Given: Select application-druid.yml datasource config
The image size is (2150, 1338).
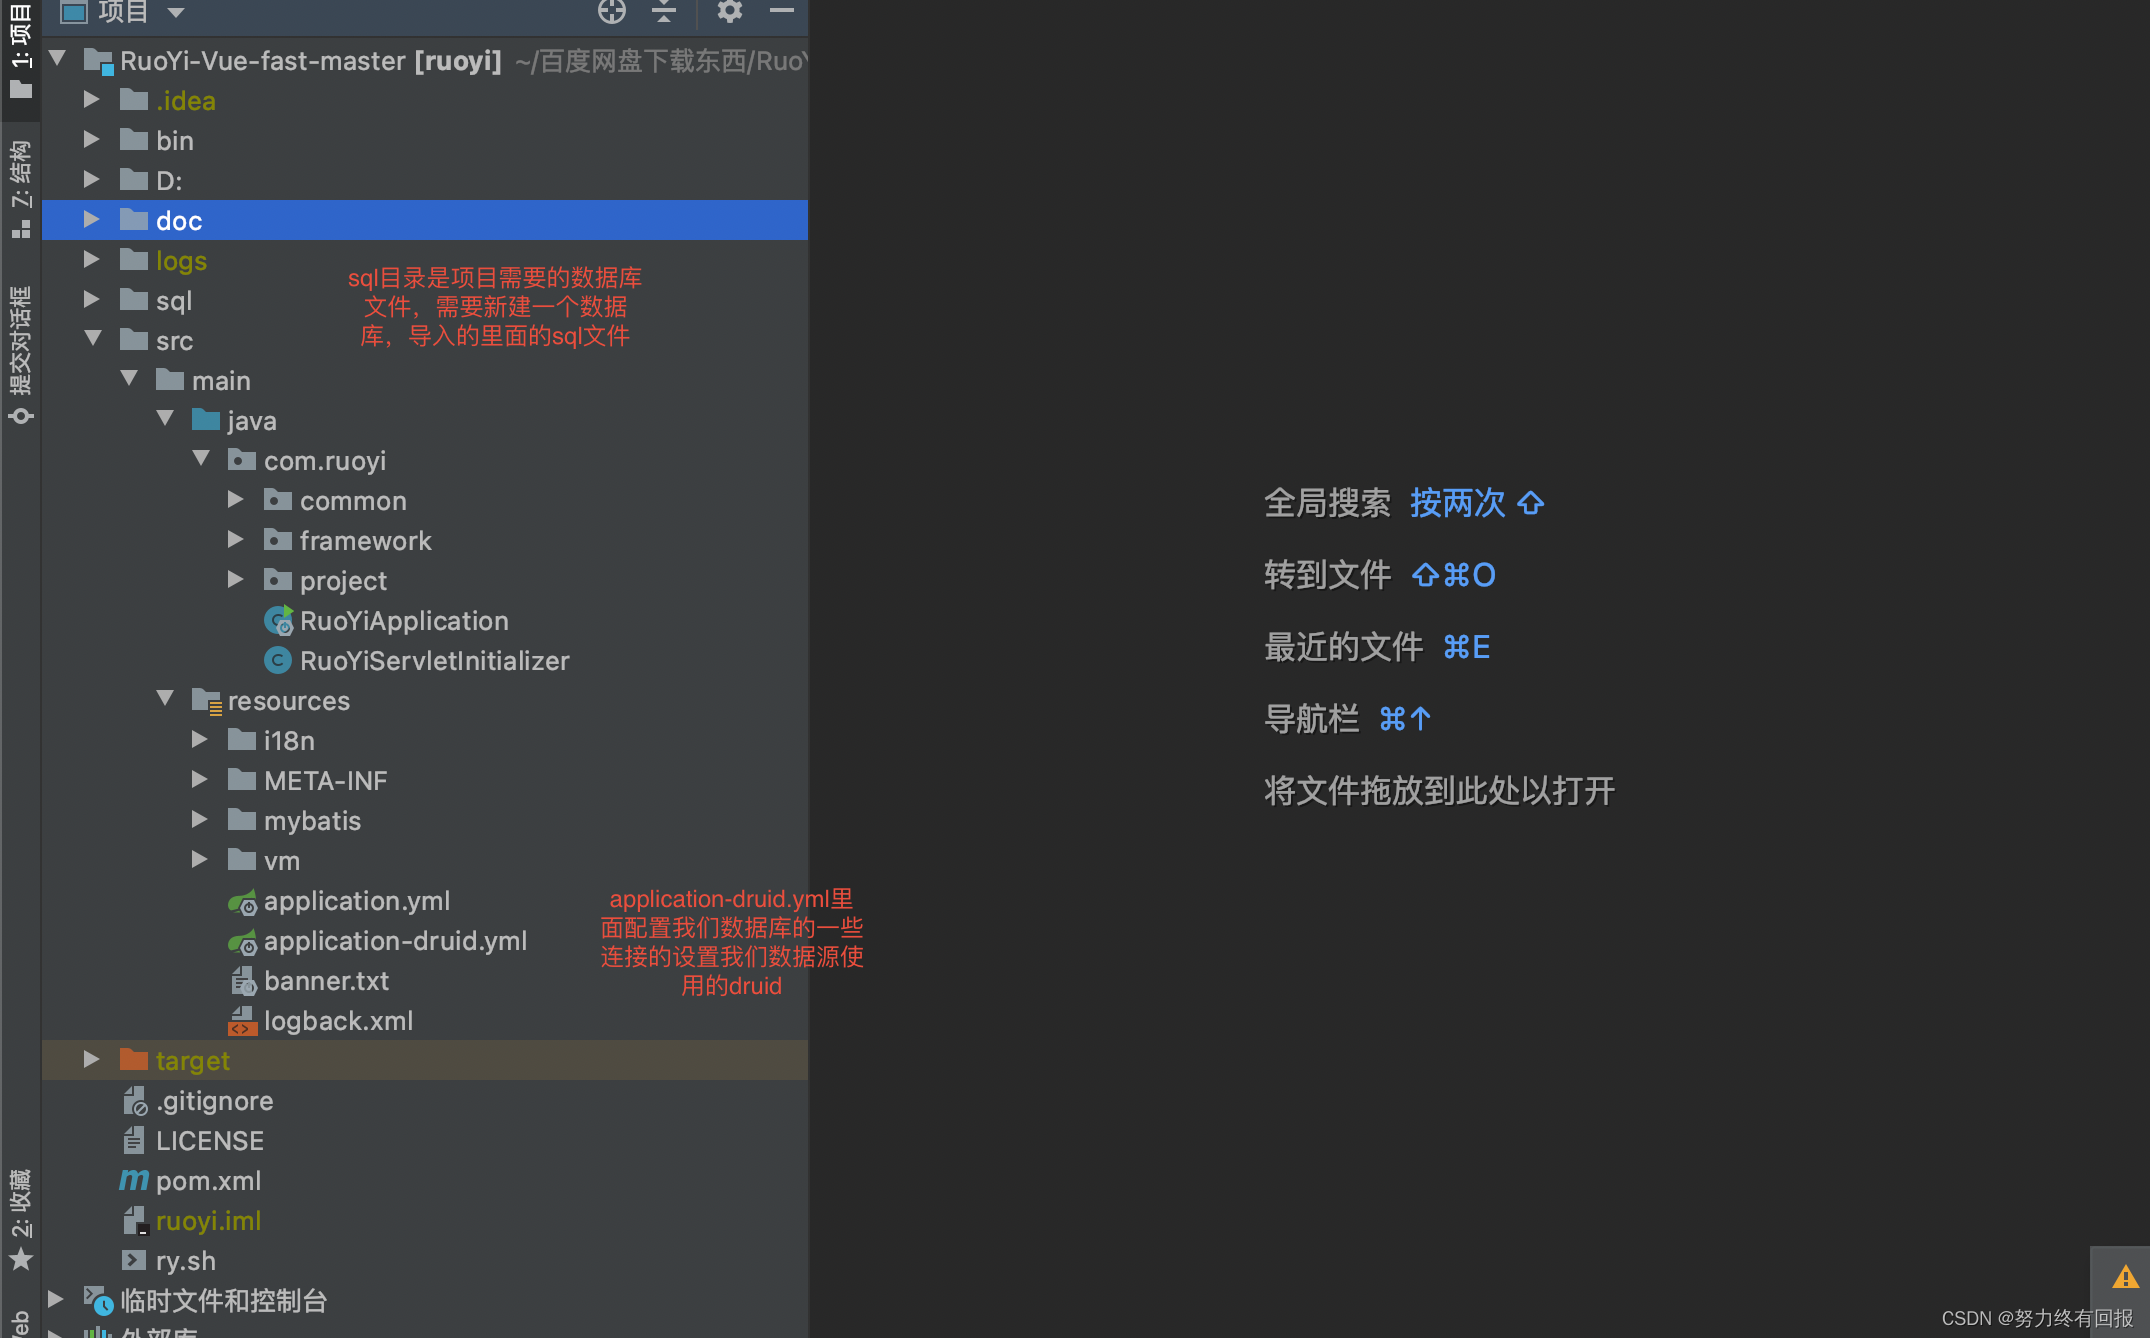Looking at the screenshot, I should tap(393, 940).
